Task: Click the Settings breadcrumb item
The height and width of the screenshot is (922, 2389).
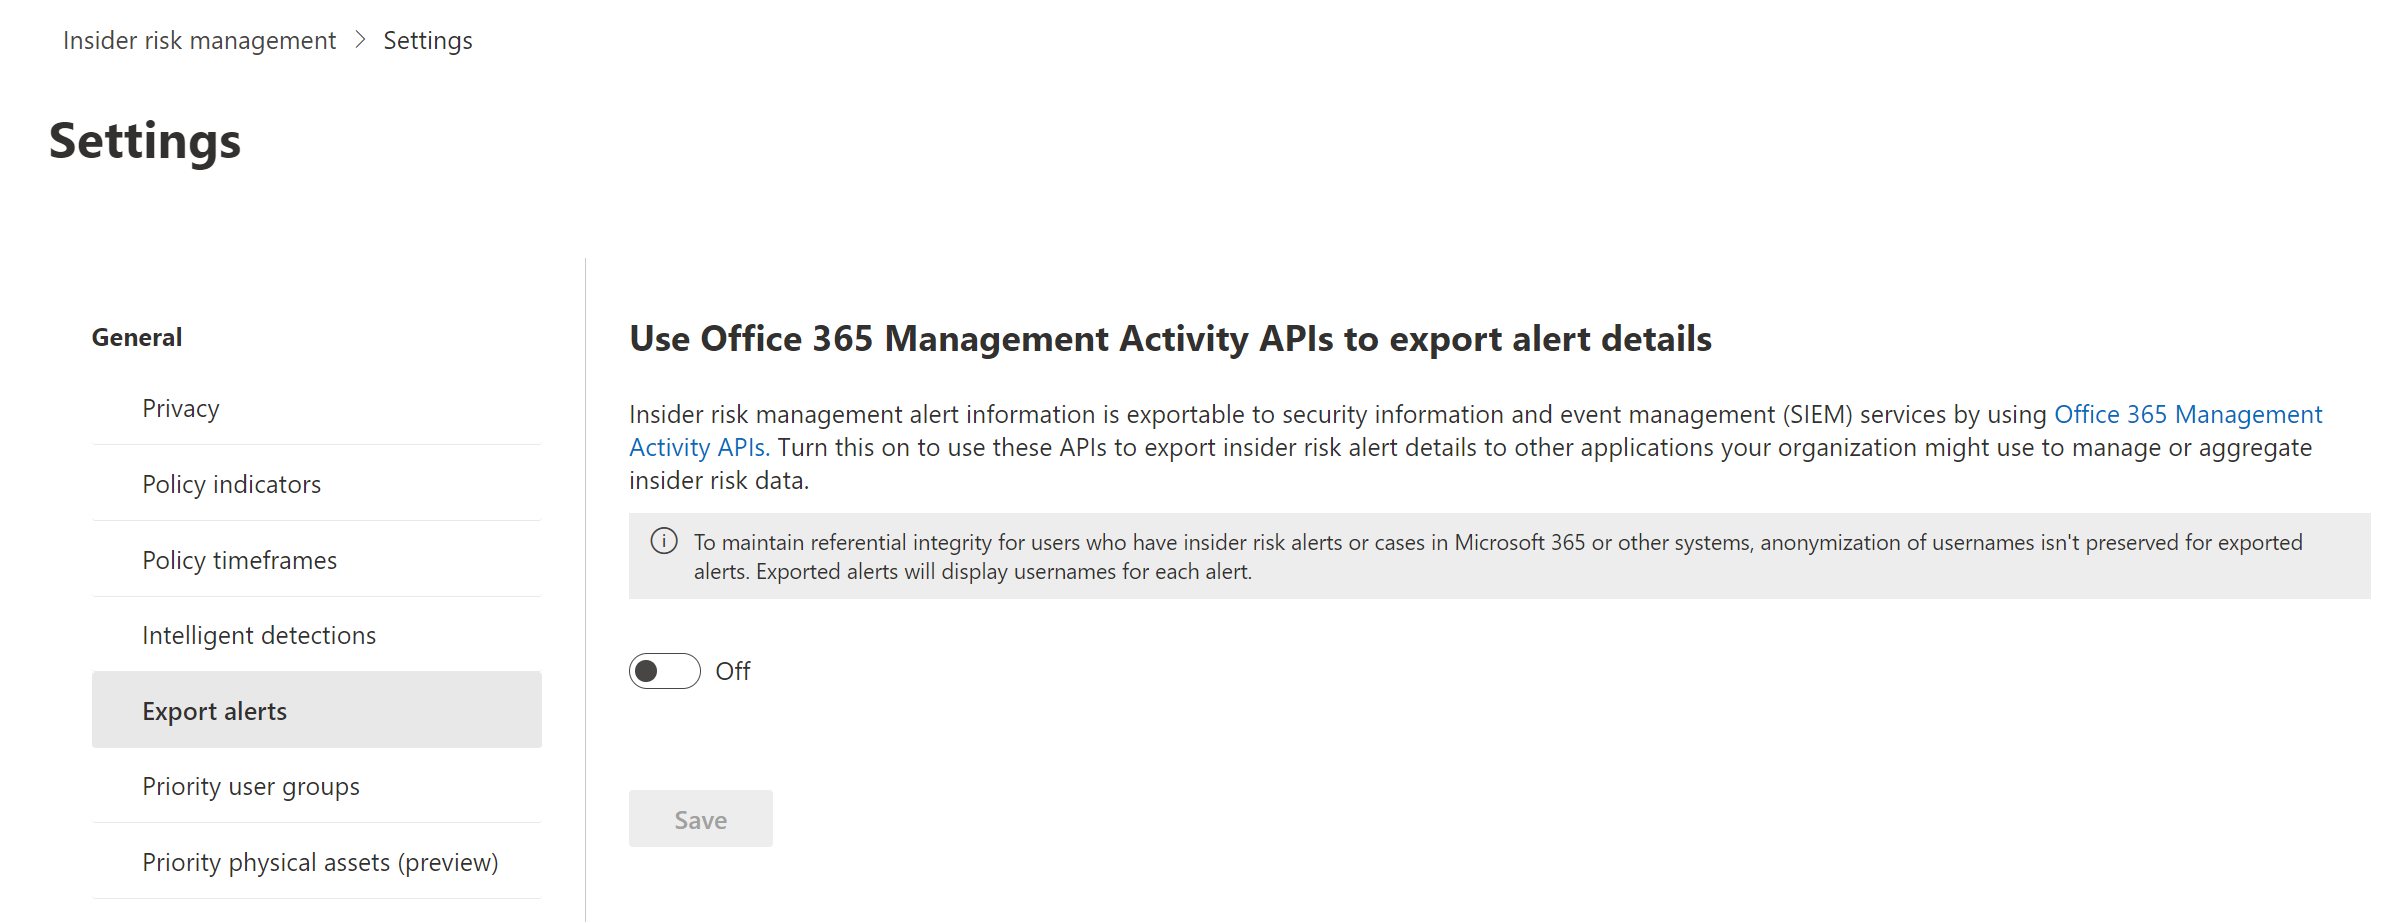Action: point(427,40)
